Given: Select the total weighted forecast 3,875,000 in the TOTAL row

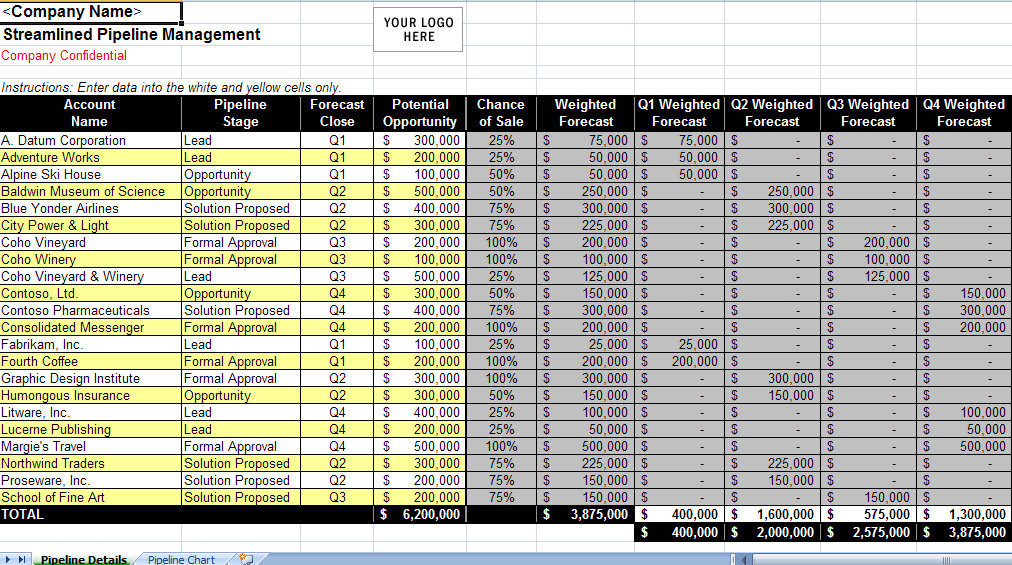Looking at the screenshot, I should [585, 515].
